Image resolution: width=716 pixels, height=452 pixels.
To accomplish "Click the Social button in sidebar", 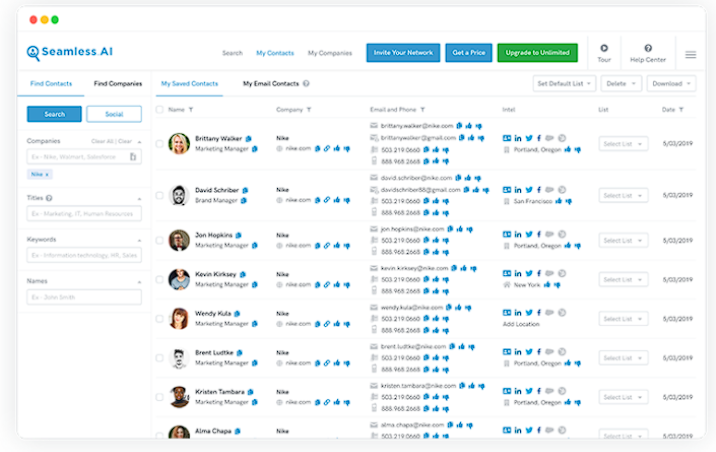I will point(114,114).
